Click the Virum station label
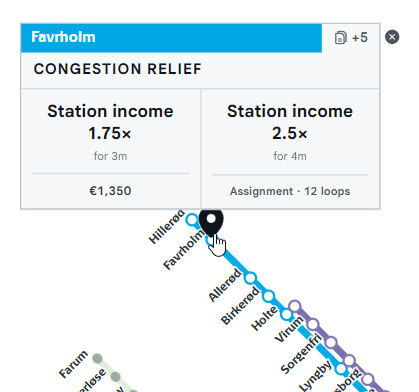This screenshot has width=419, height=392. pos(289,329)
